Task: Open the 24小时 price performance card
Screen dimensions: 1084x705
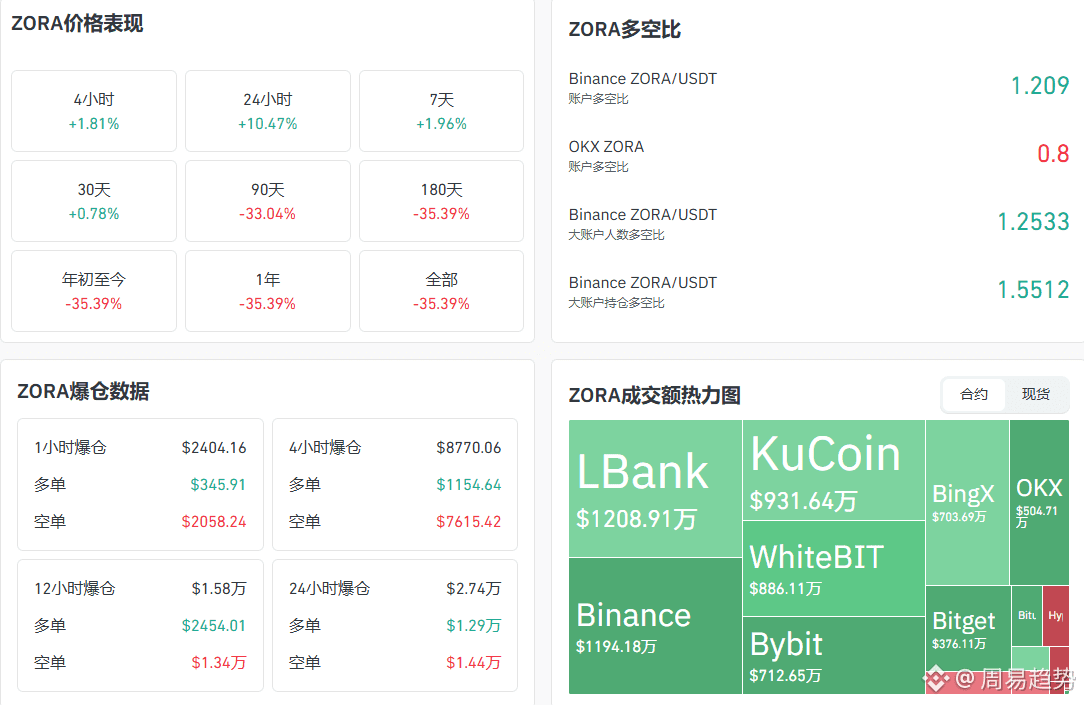Action: point(268,111)
